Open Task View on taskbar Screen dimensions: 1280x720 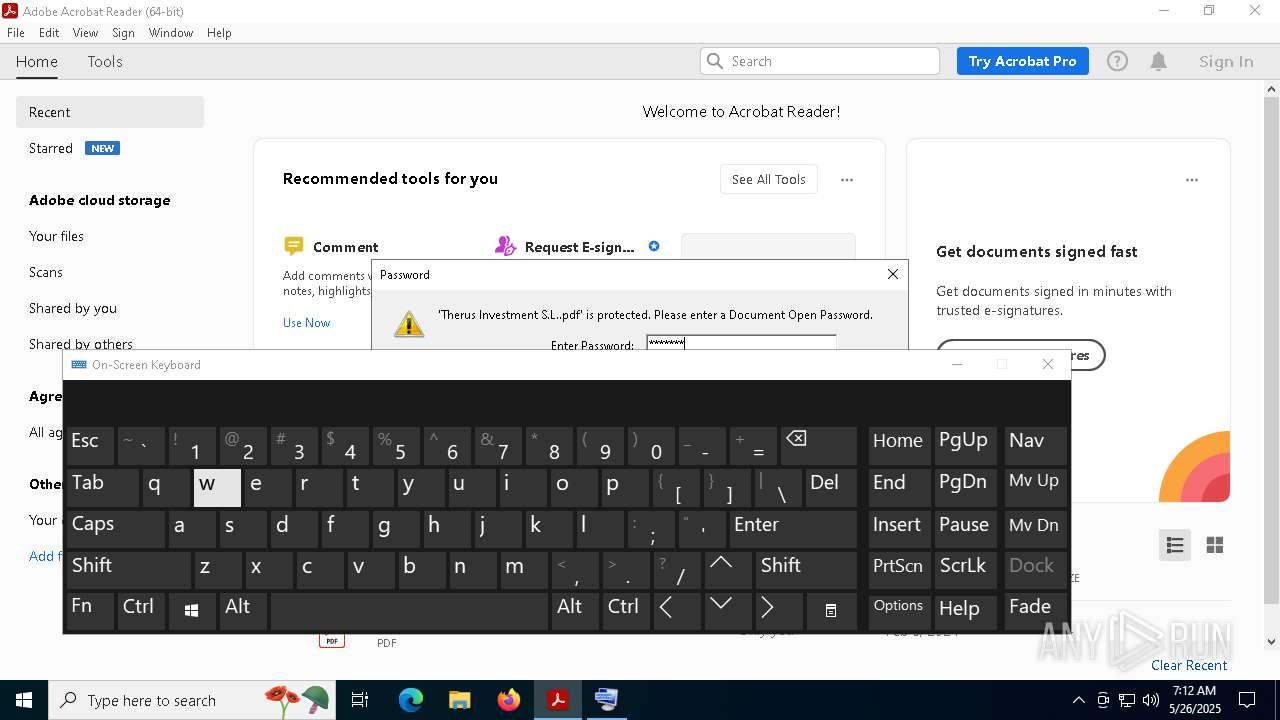[x=360, y=700]
